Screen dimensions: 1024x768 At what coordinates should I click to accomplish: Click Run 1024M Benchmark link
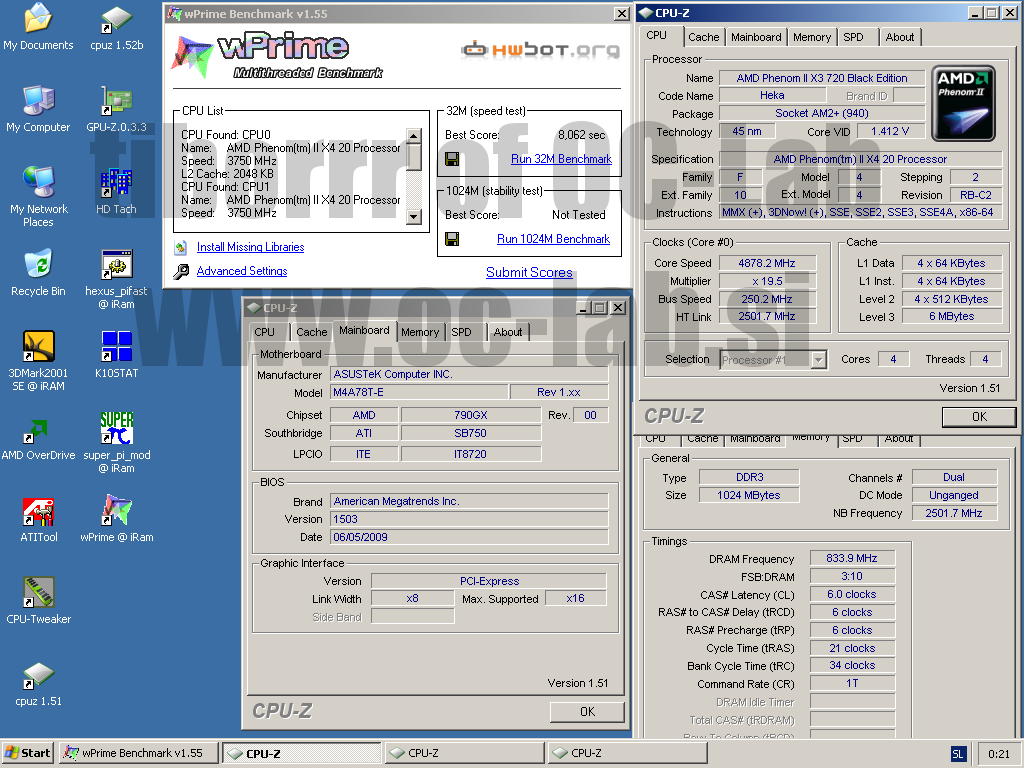(x=553, y=239)
